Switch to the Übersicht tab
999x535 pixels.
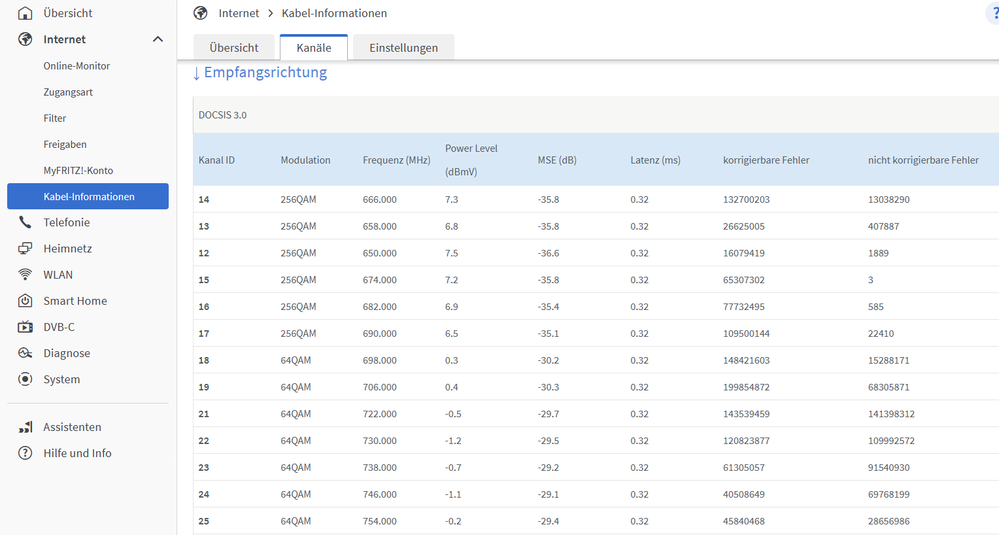pyautogui.click(x=234, y=47)
